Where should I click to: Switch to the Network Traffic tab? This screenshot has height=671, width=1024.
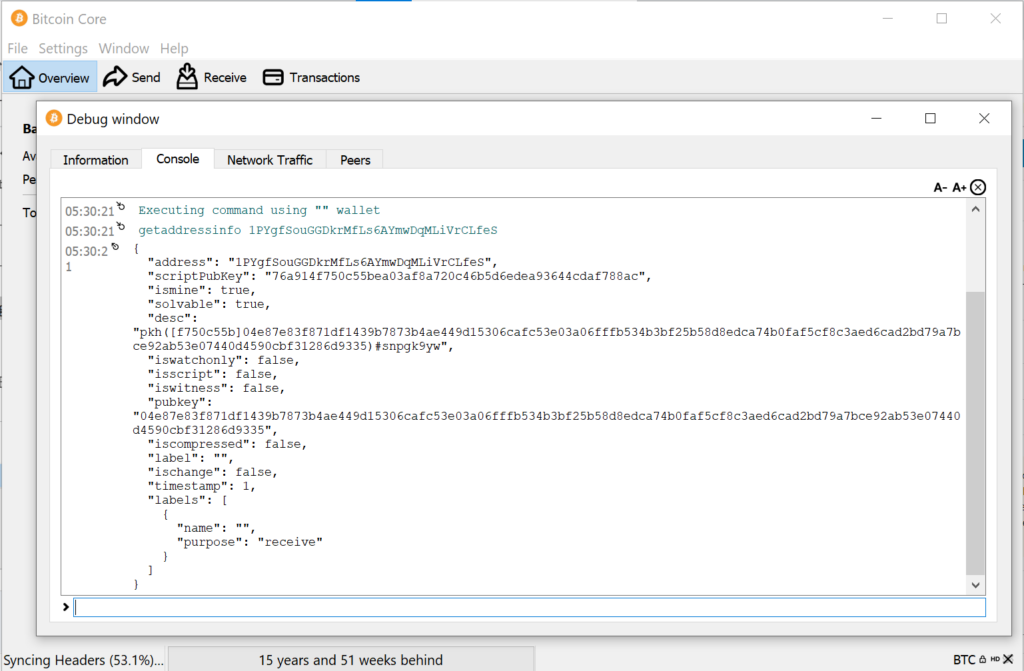[x=270, y=160]
